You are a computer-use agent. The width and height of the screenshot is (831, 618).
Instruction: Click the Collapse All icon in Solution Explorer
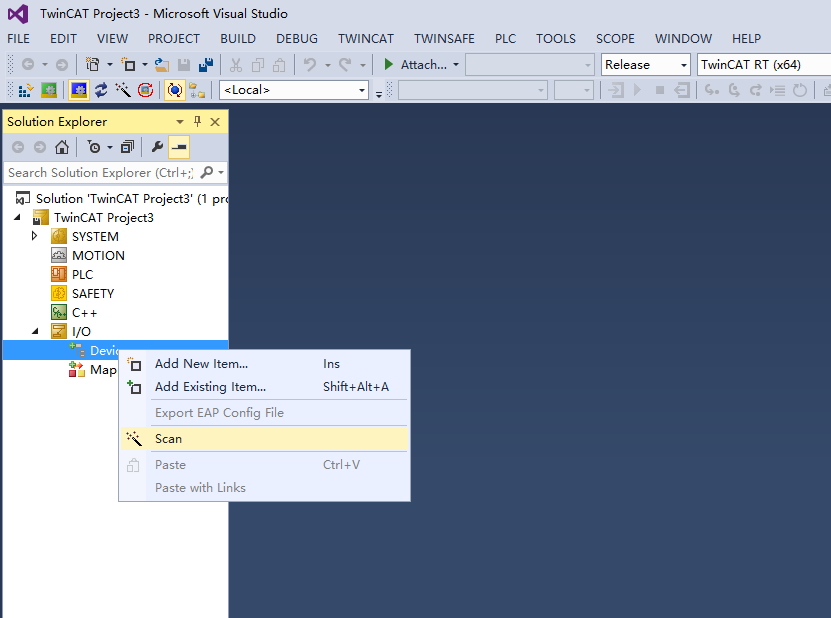point(127,147)
